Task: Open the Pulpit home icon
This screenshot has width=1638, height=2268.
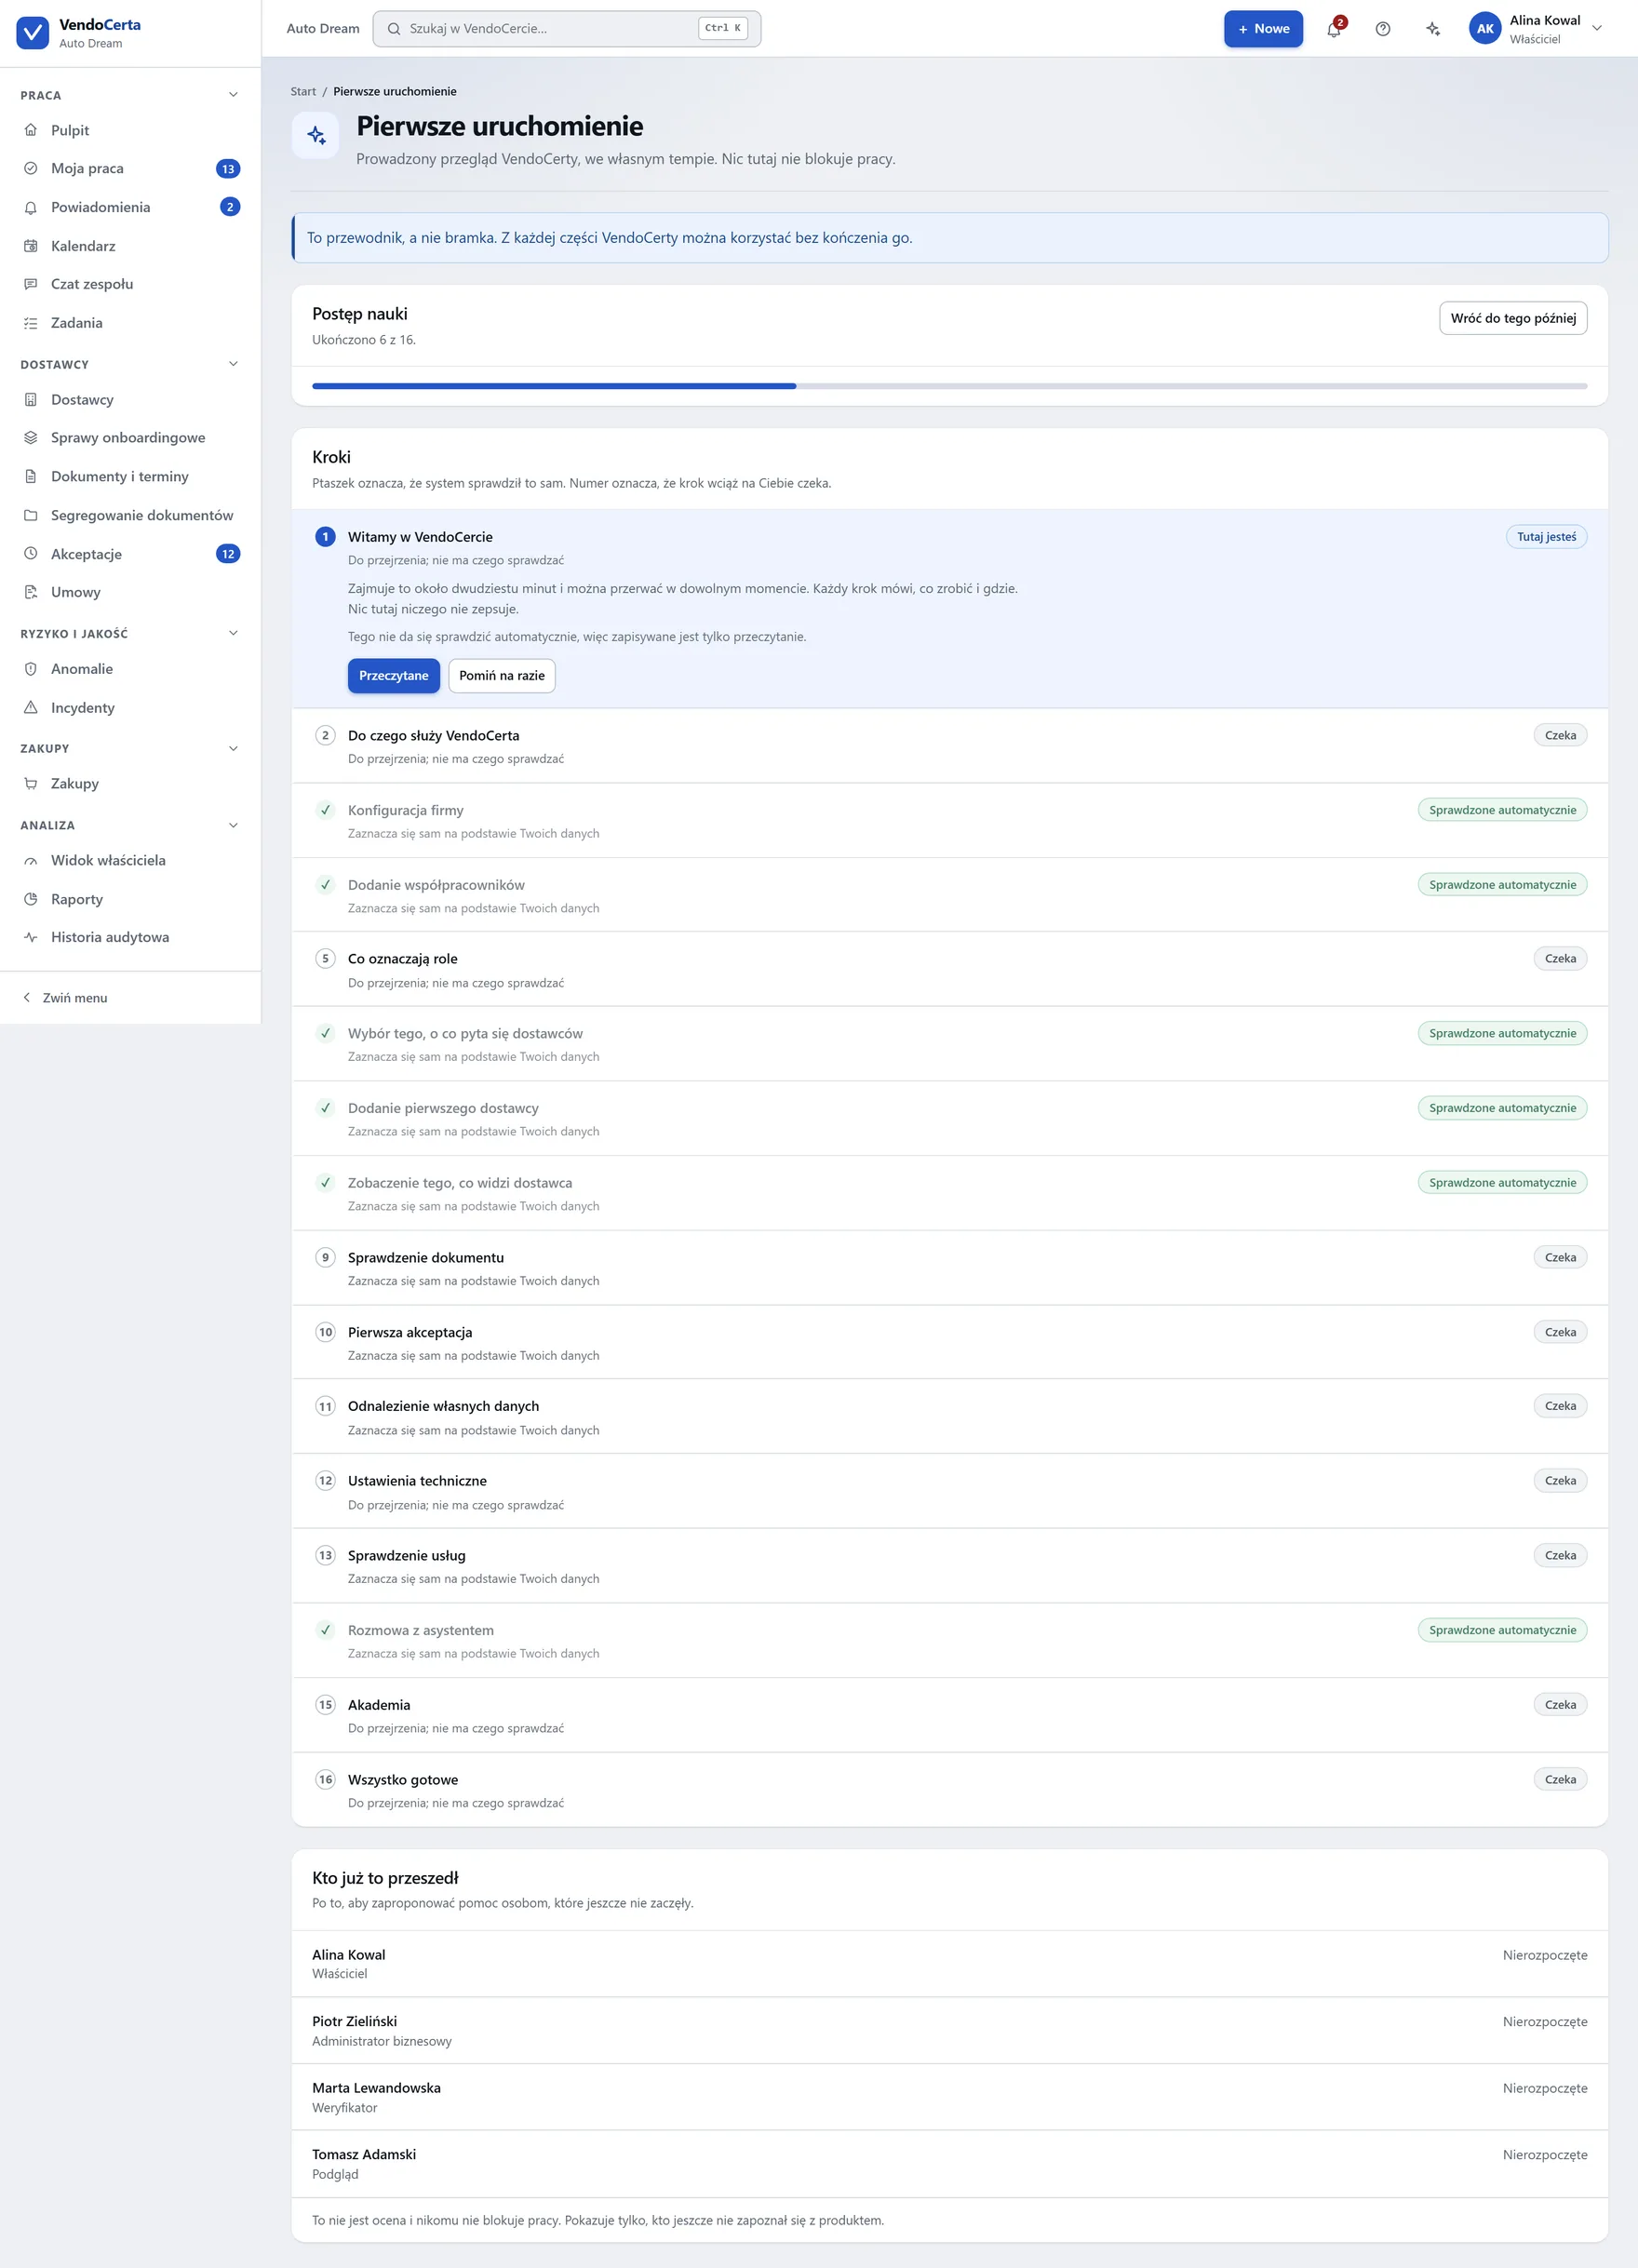Action: [31, 130]
